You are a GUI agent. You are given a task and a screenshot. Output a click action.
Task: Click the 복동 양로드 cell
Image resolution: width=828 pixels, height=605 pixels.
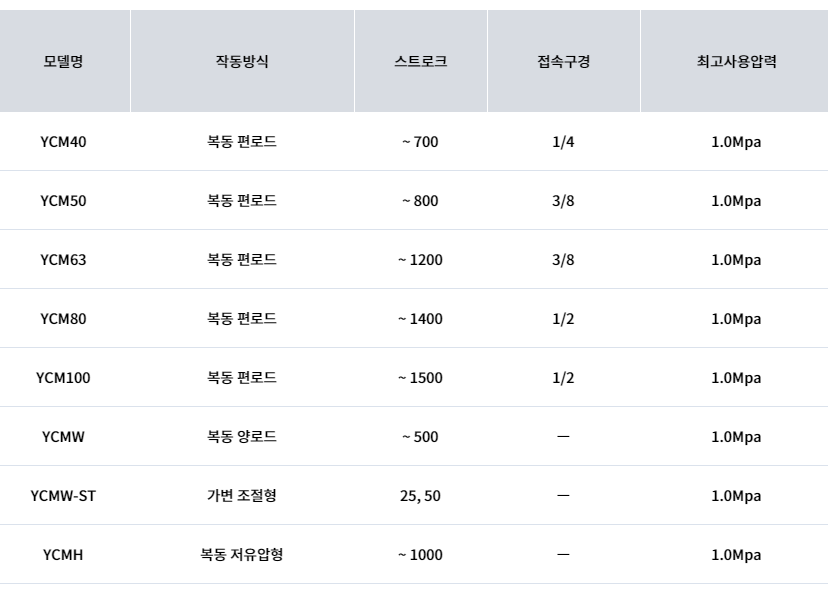242,437
